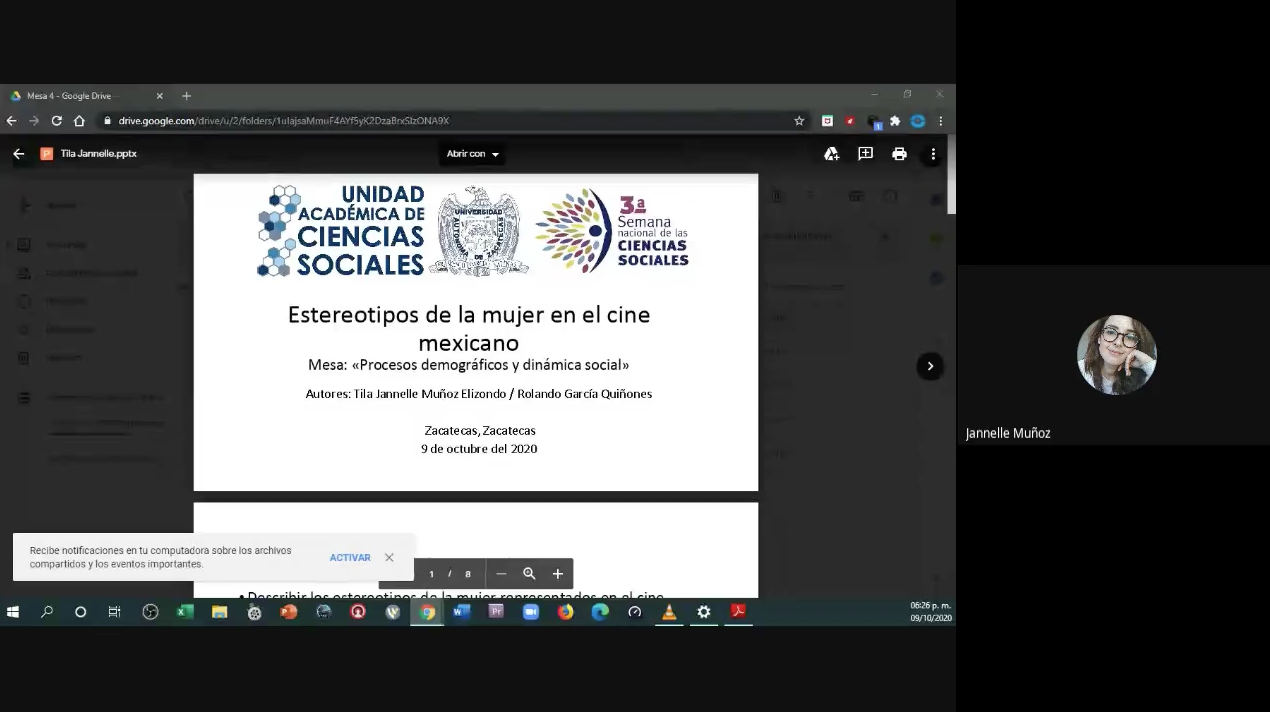Click browser back arrow
The image size is (1270, 712).
pos(12,121)
